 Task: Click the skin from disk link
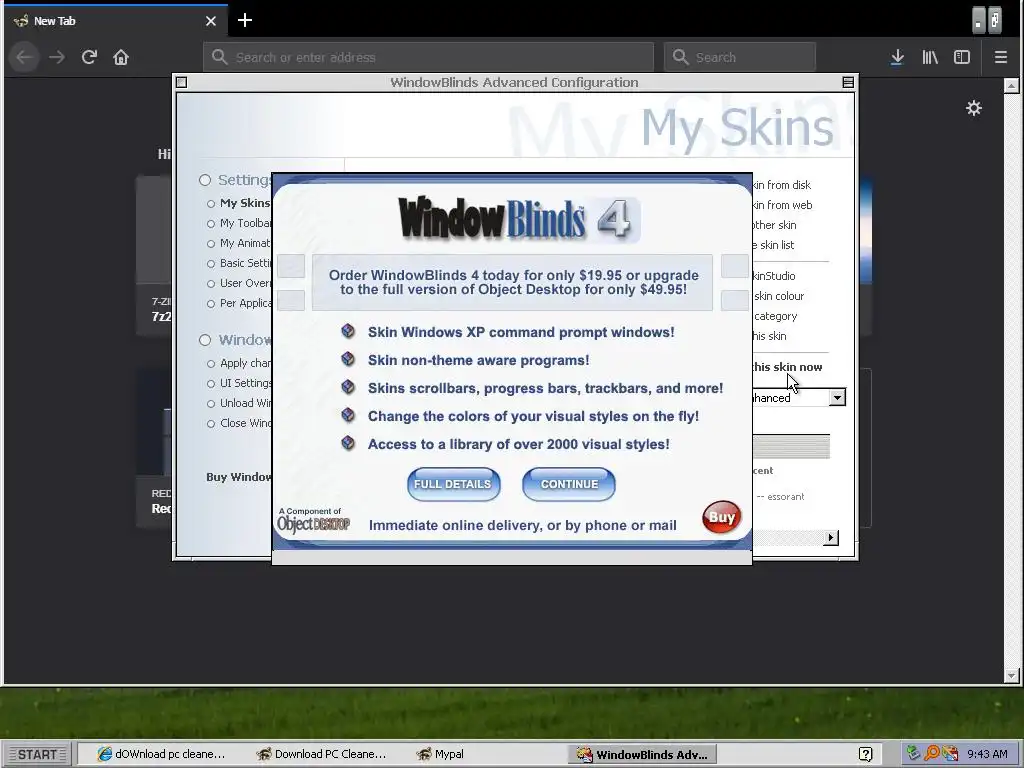tap(782, 185)
